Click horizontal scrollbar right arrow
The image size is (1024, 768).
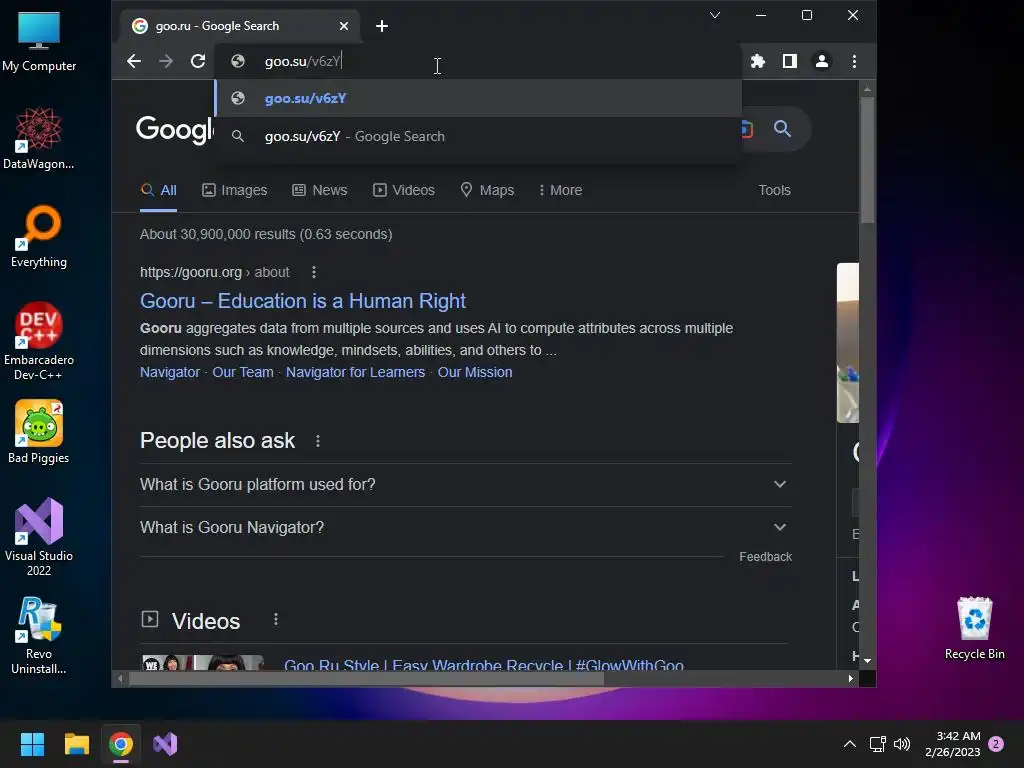850,679
